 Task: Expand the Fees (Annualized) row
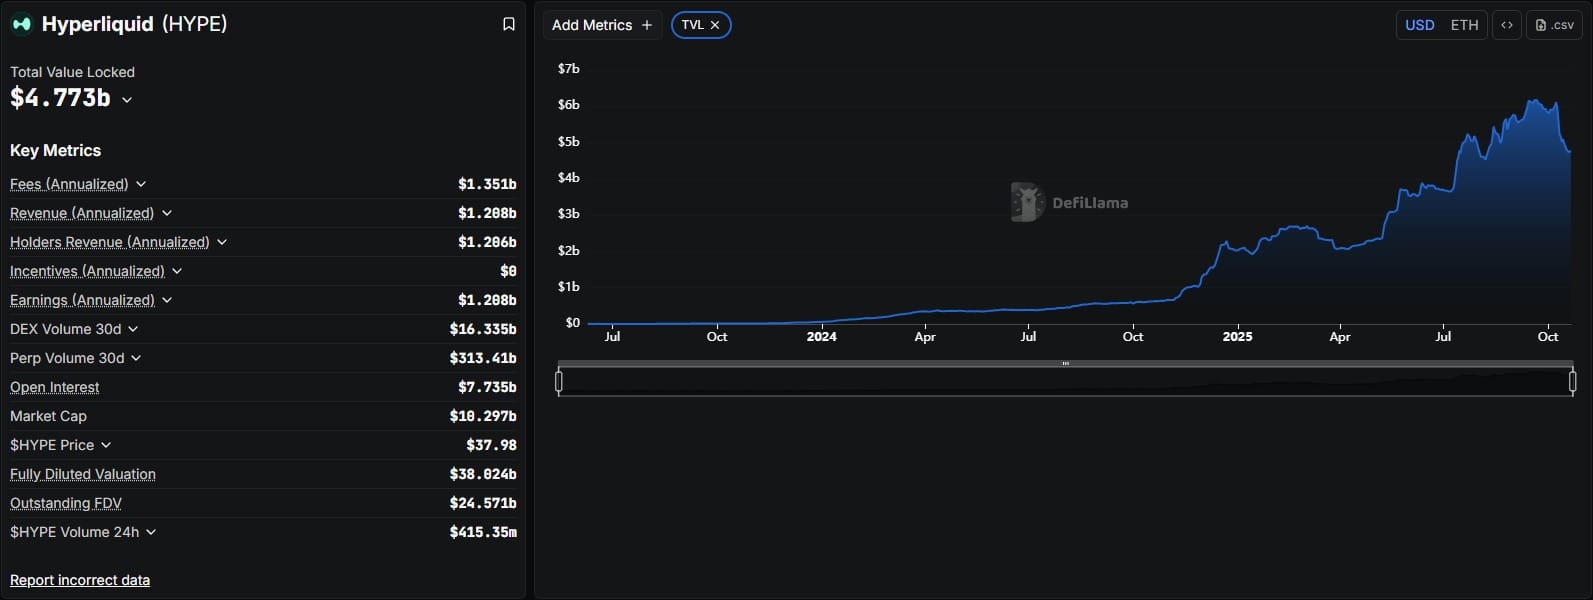(x=141, y=184)
